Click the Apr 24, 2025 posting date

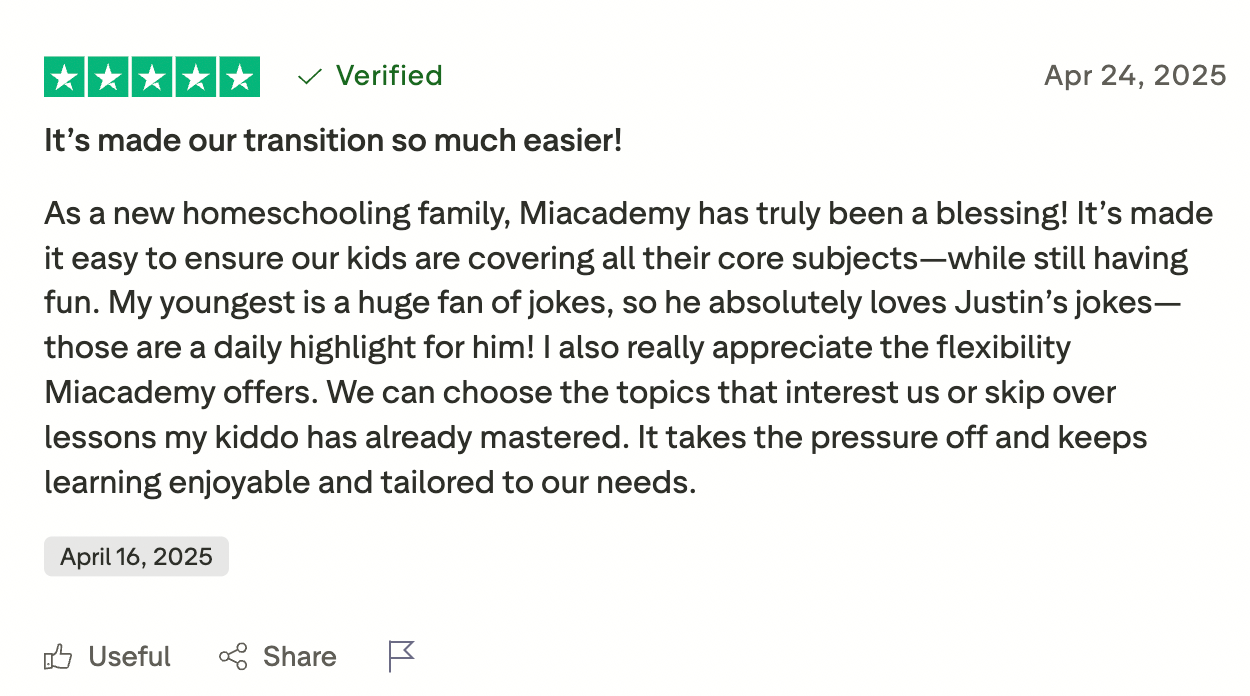coord(1136,75)
